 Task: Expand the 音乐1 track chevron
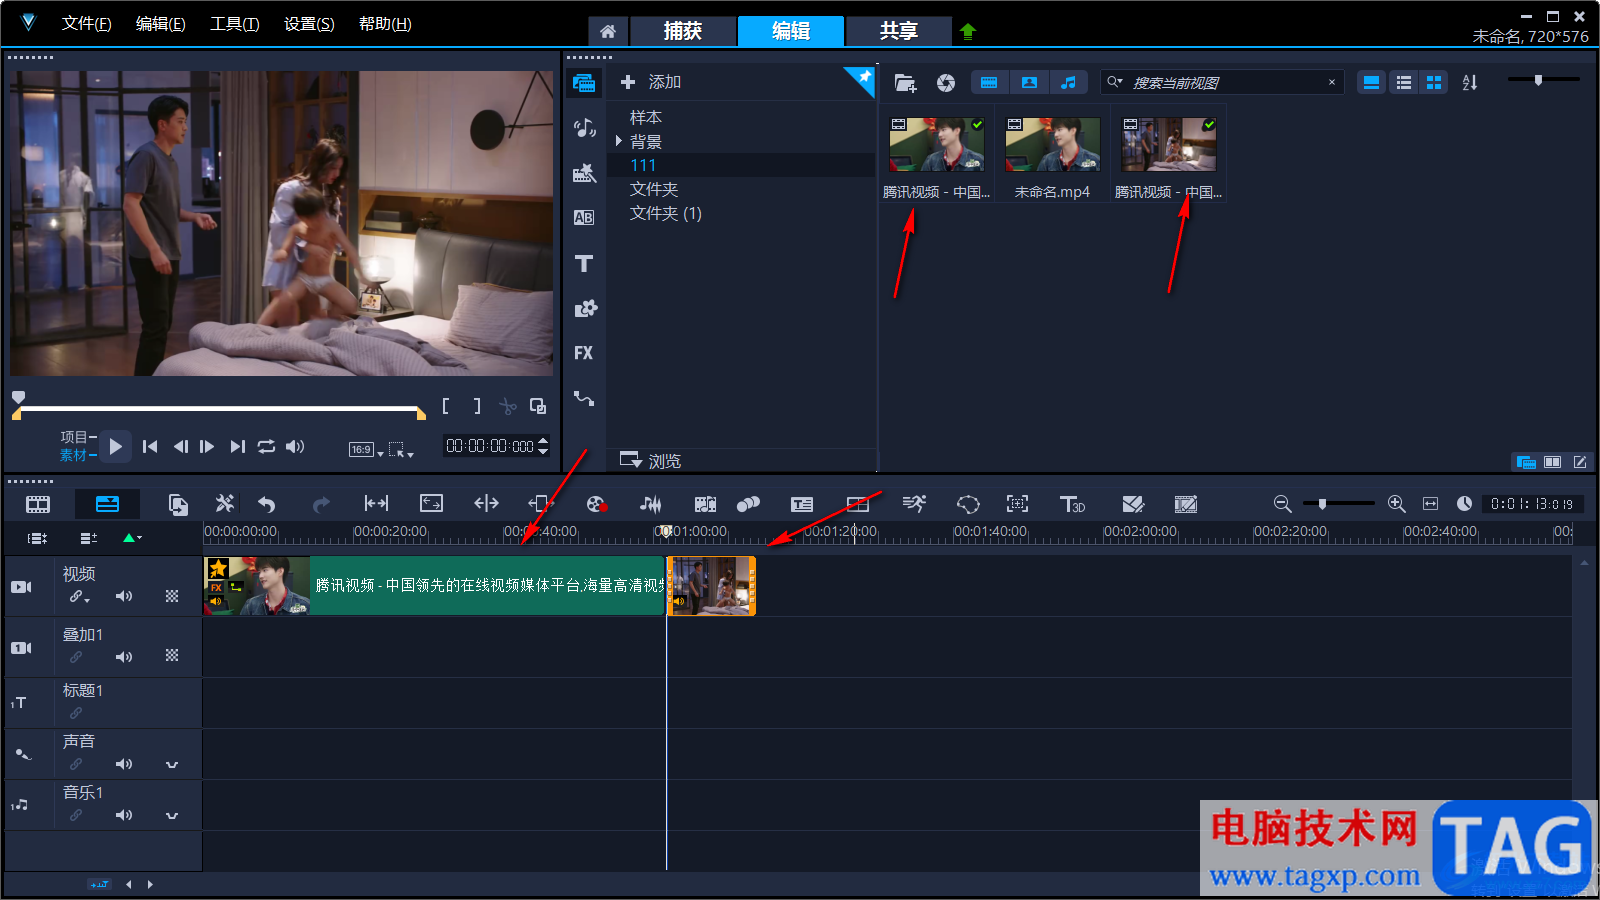pos(172,816)
